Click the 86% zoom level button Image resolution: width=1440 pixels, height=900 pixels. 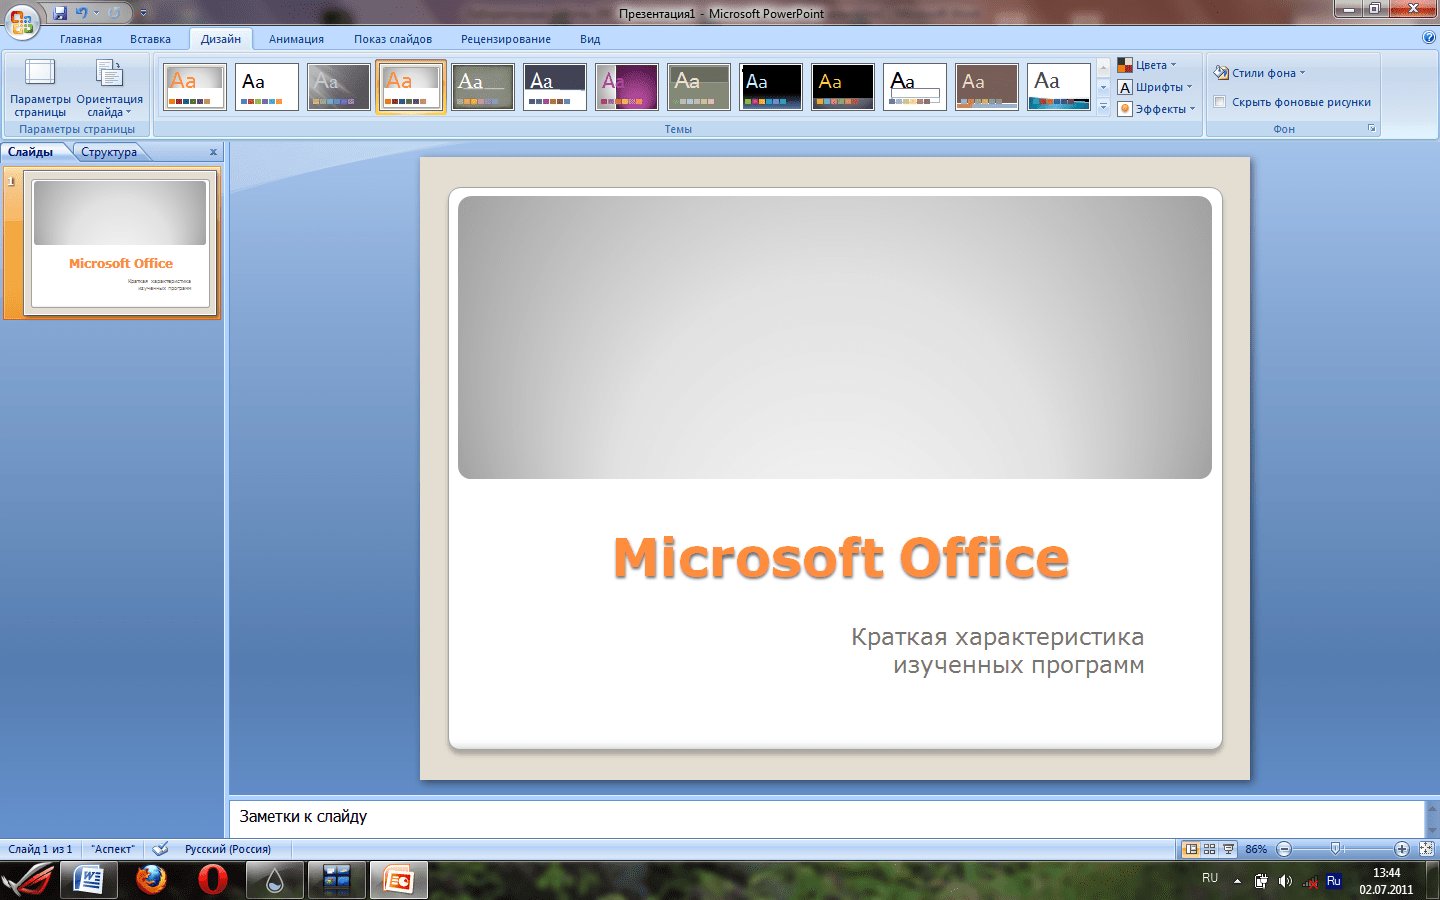click(x=1256, y=849)
